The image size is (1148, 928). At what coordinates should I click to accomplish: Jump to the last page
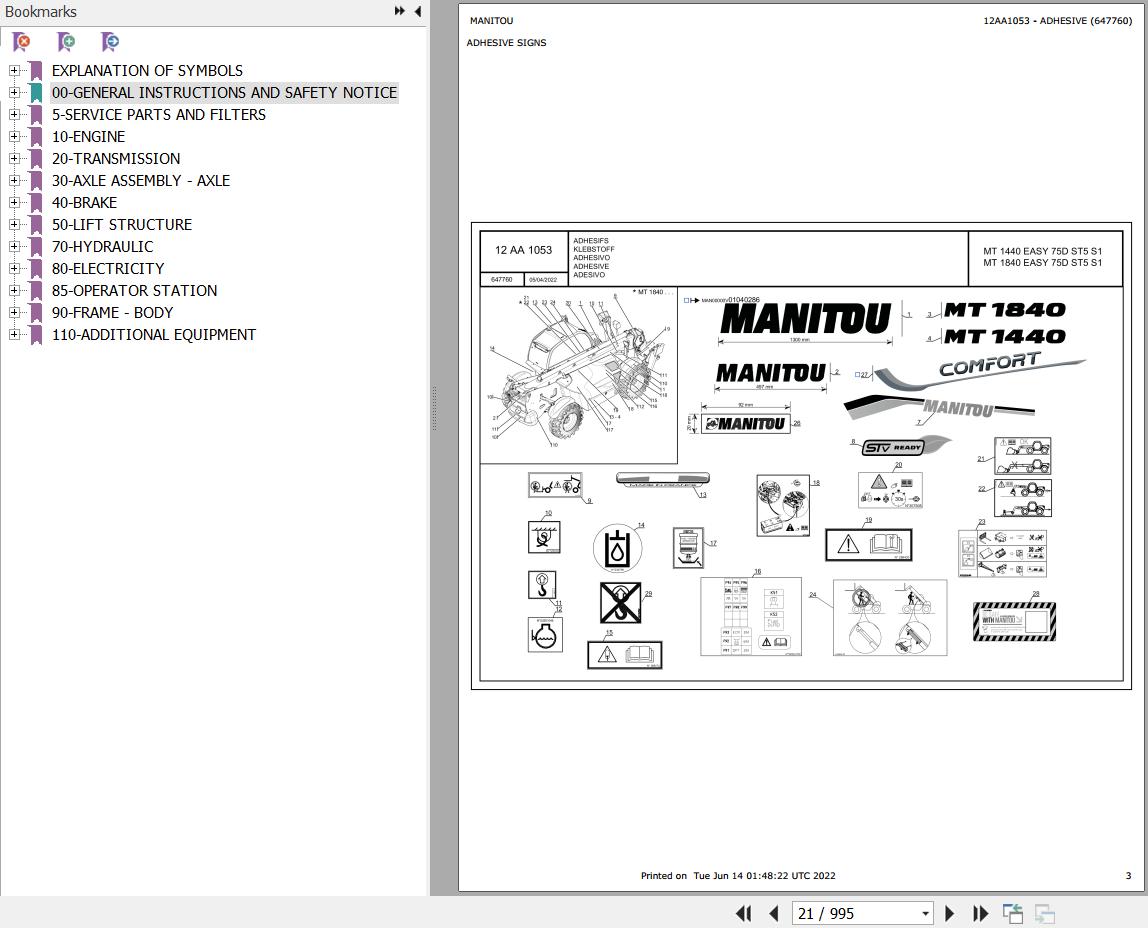click(x=980, y=913)
